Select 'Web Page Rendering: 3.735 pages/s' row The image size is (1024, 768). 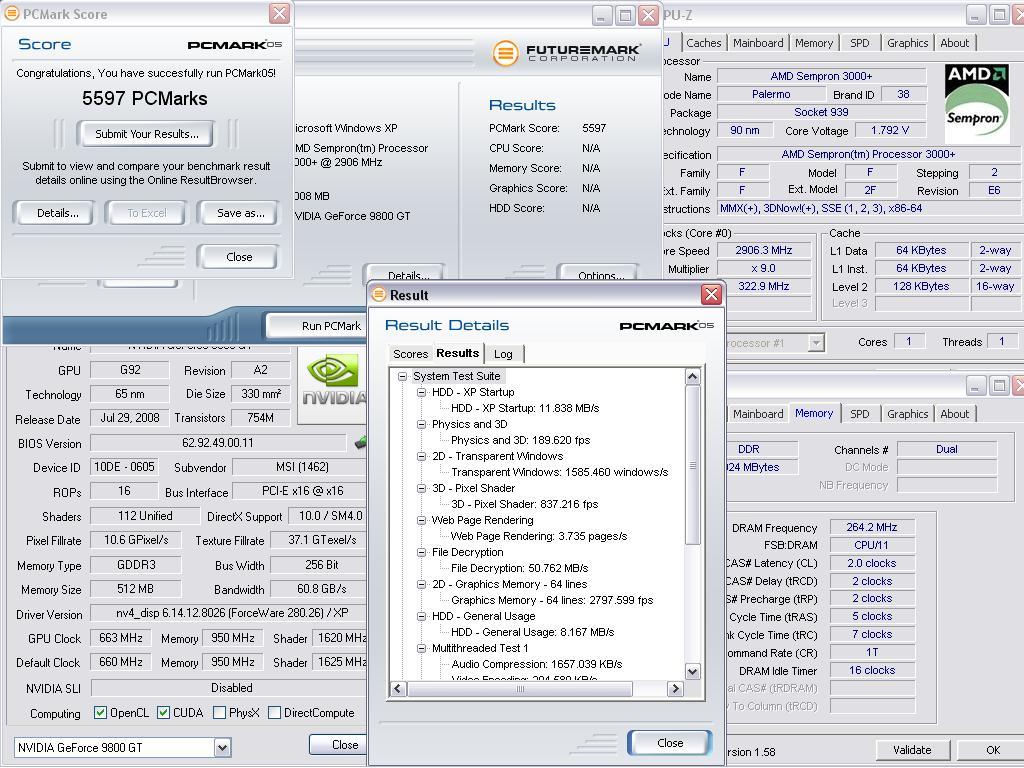[539, 536]
